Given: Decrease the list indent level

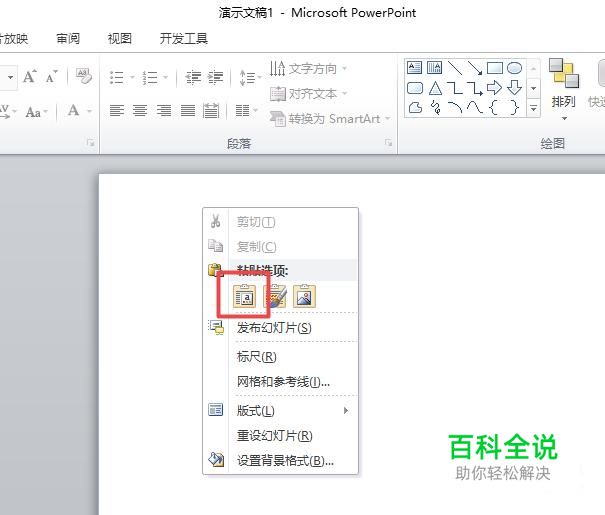Looking at the screenshot, I should click(x=193, y=78).
